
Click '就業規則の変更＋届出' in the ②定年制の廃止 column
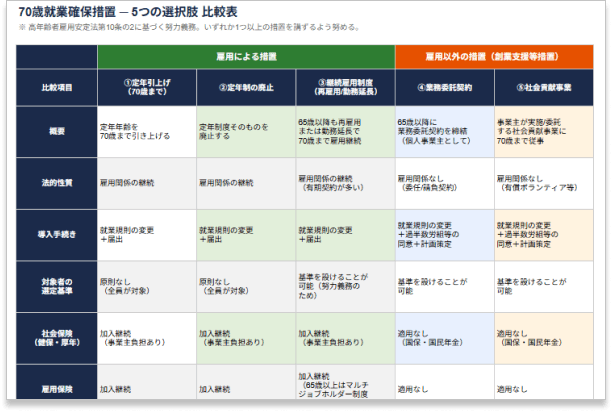coord(246,235)
